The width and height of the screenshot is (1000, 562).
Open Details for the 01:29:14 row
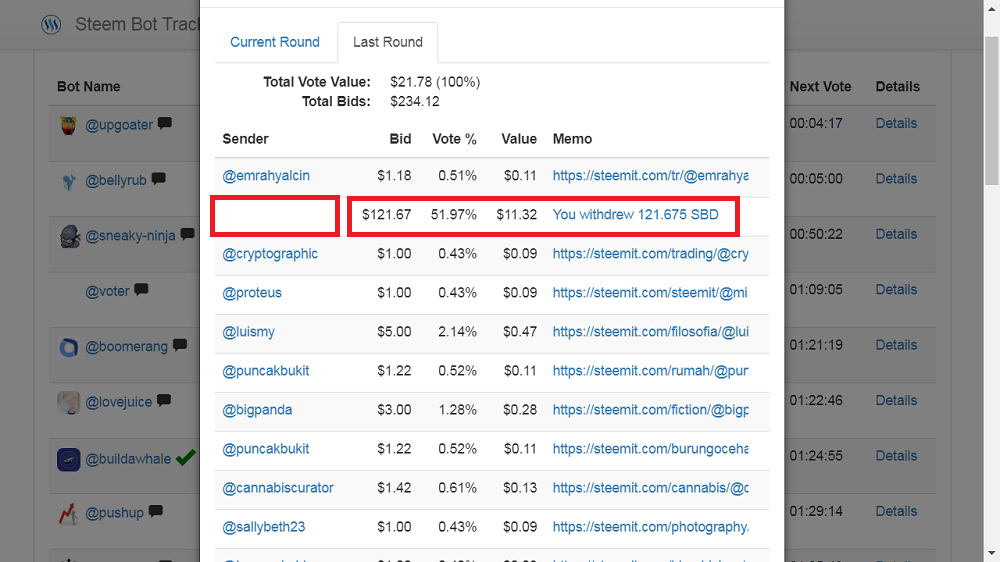click(896, 512)
